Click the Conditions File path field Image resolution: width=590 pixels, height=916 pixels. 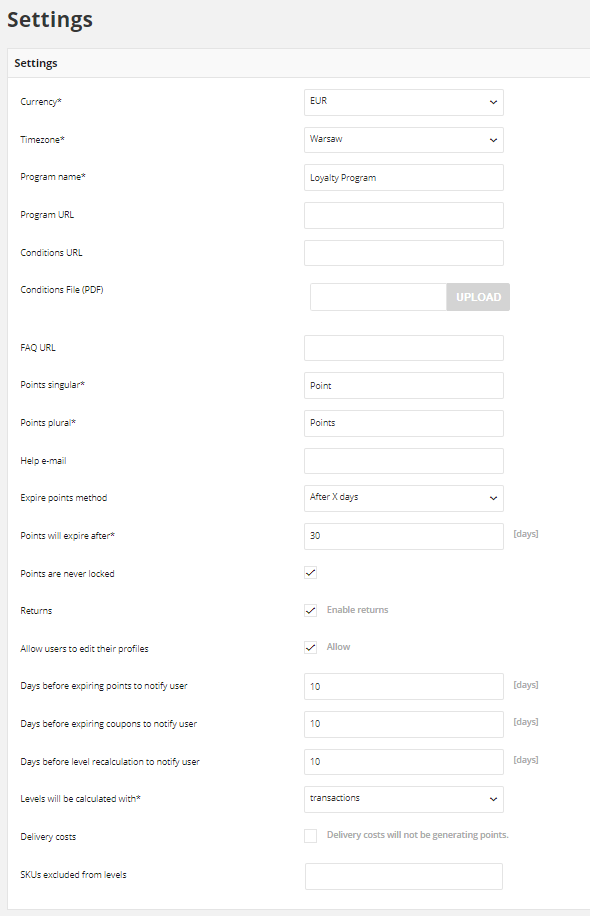click(x=379, y=297)
